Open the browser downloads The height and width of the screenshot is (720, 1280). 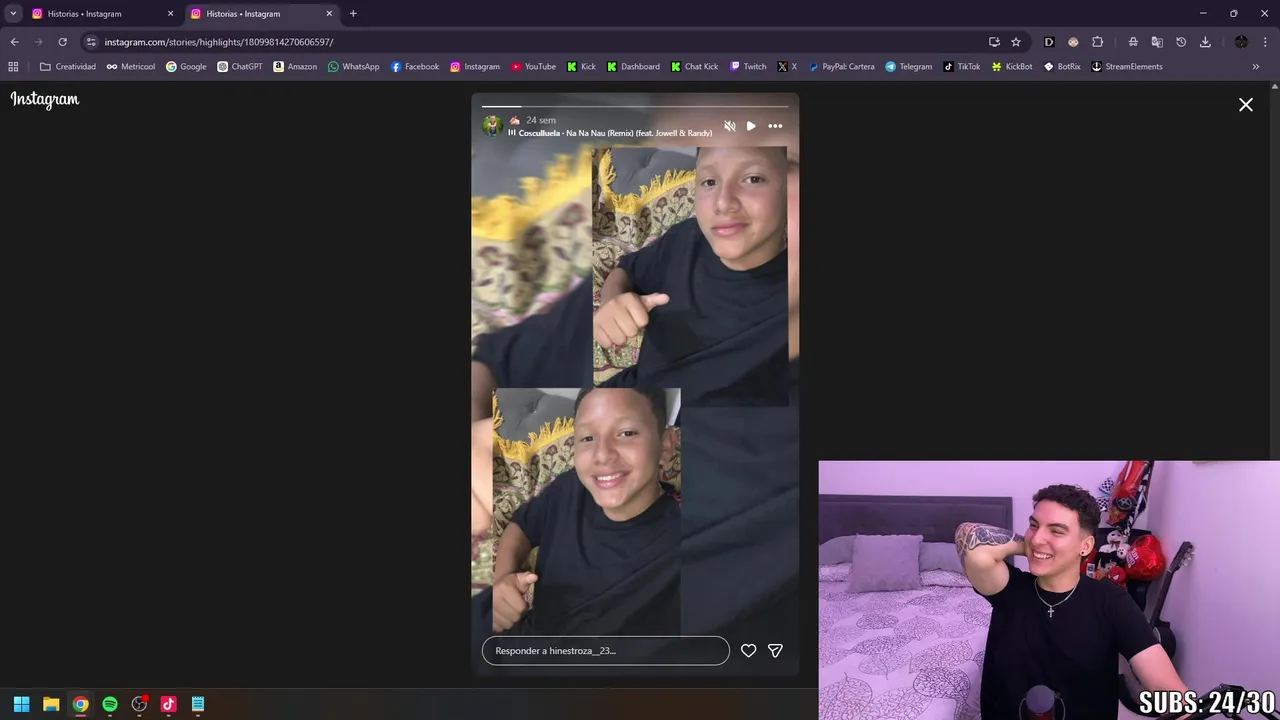pyautogui.click(x=1205, y=42)
